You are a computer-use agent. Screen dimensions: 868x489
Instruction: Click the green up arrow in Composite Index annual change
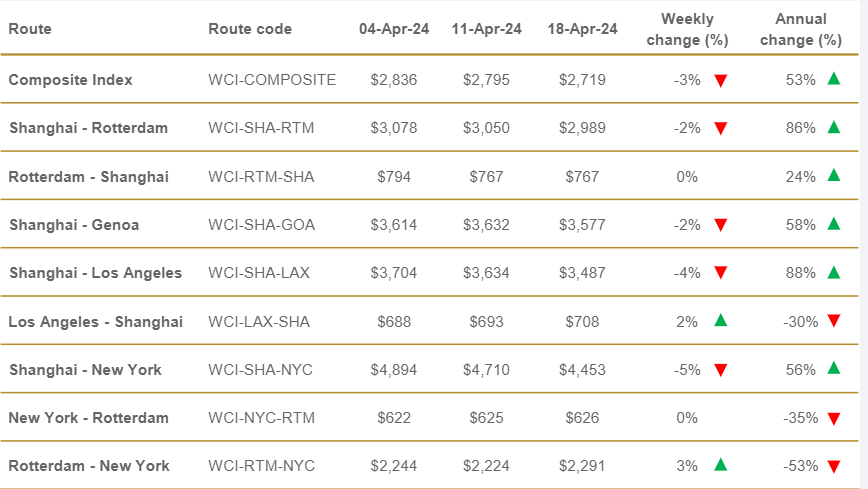[833, 79]
